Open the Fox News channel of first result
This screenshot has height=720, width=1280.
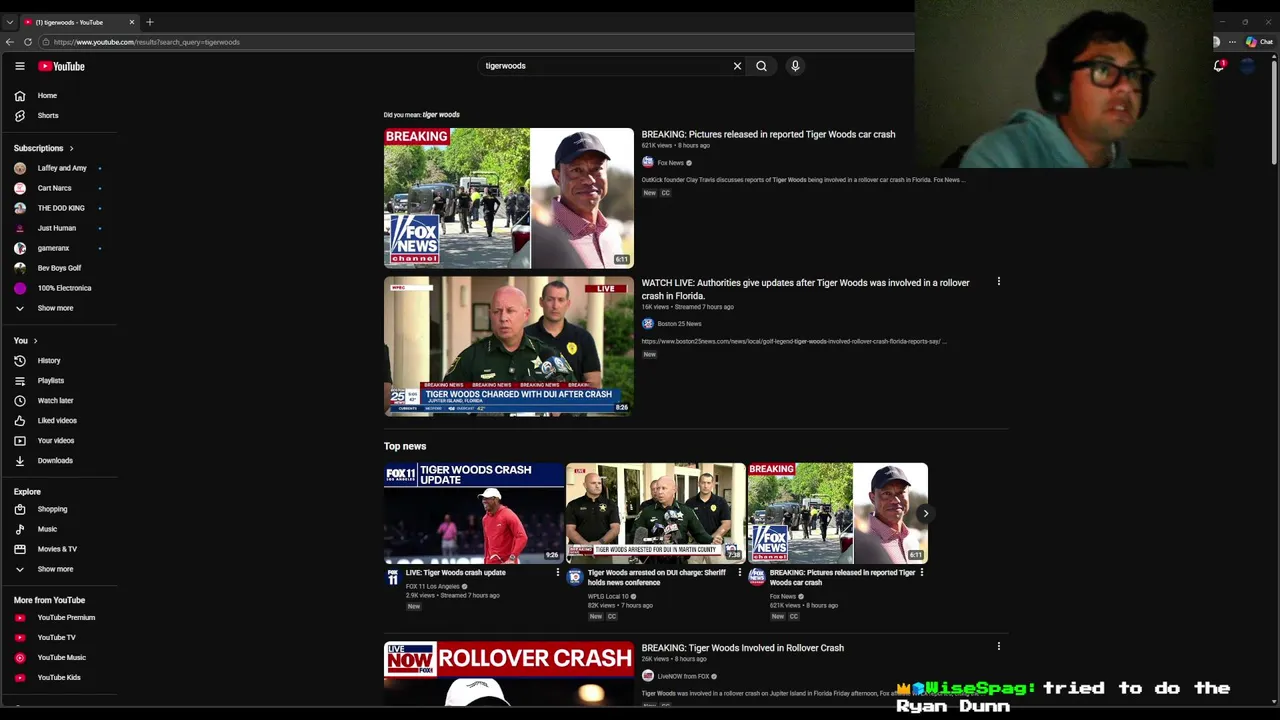pyautogui.click(x=671, y=163)
